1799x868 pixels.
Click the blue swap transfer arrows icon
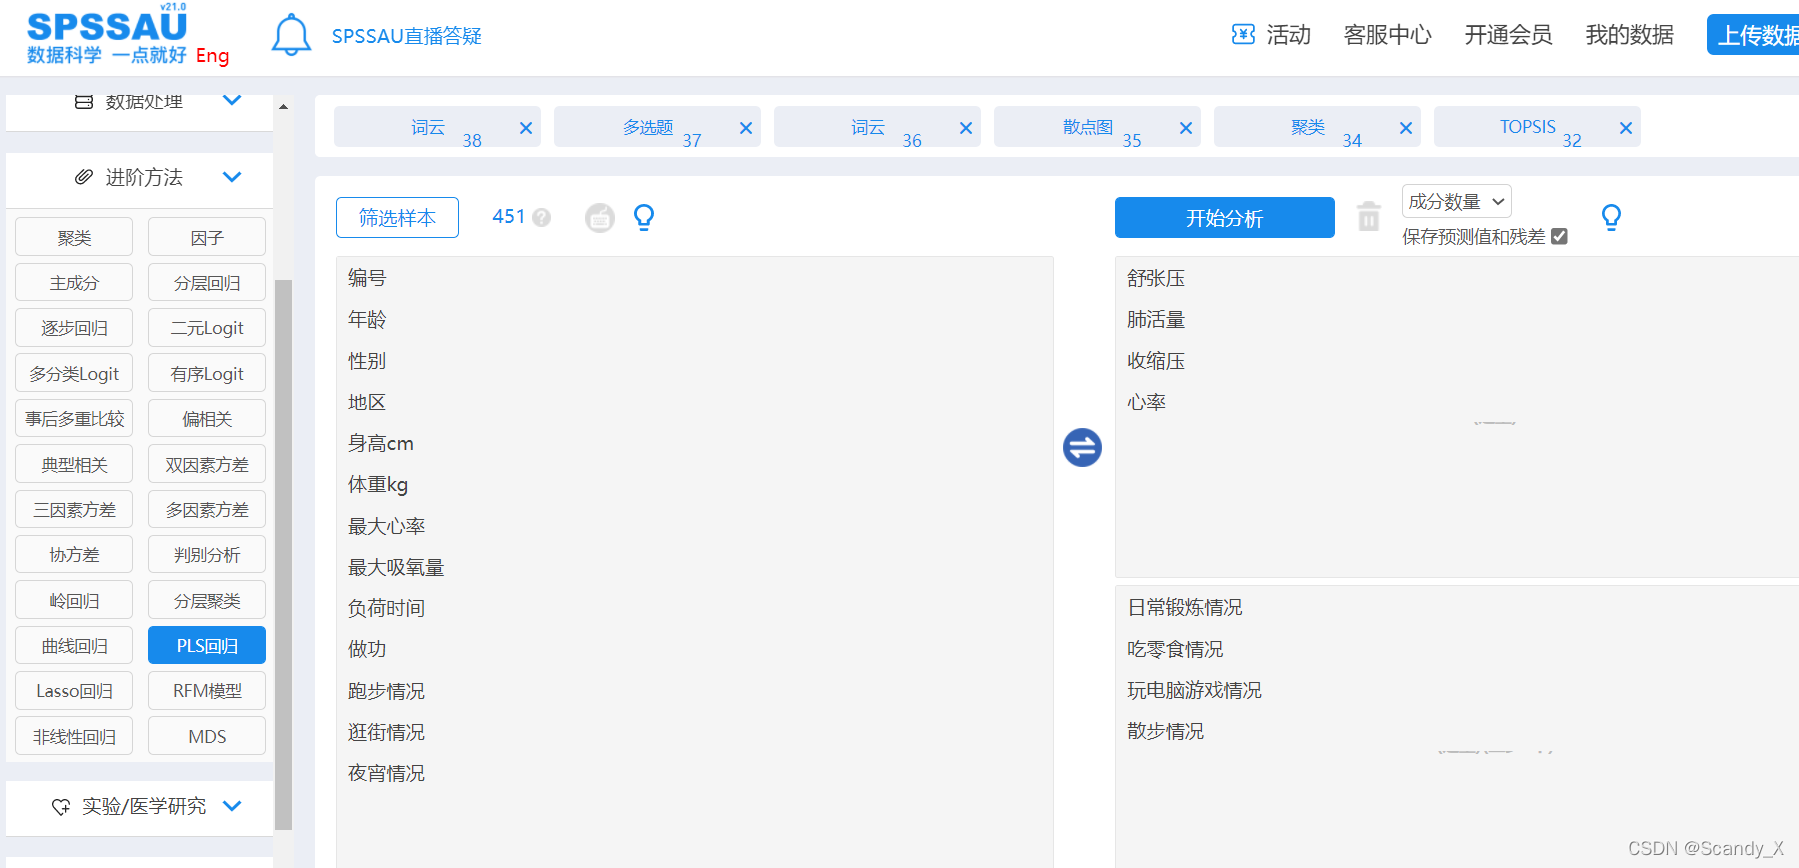(1082, 447)
